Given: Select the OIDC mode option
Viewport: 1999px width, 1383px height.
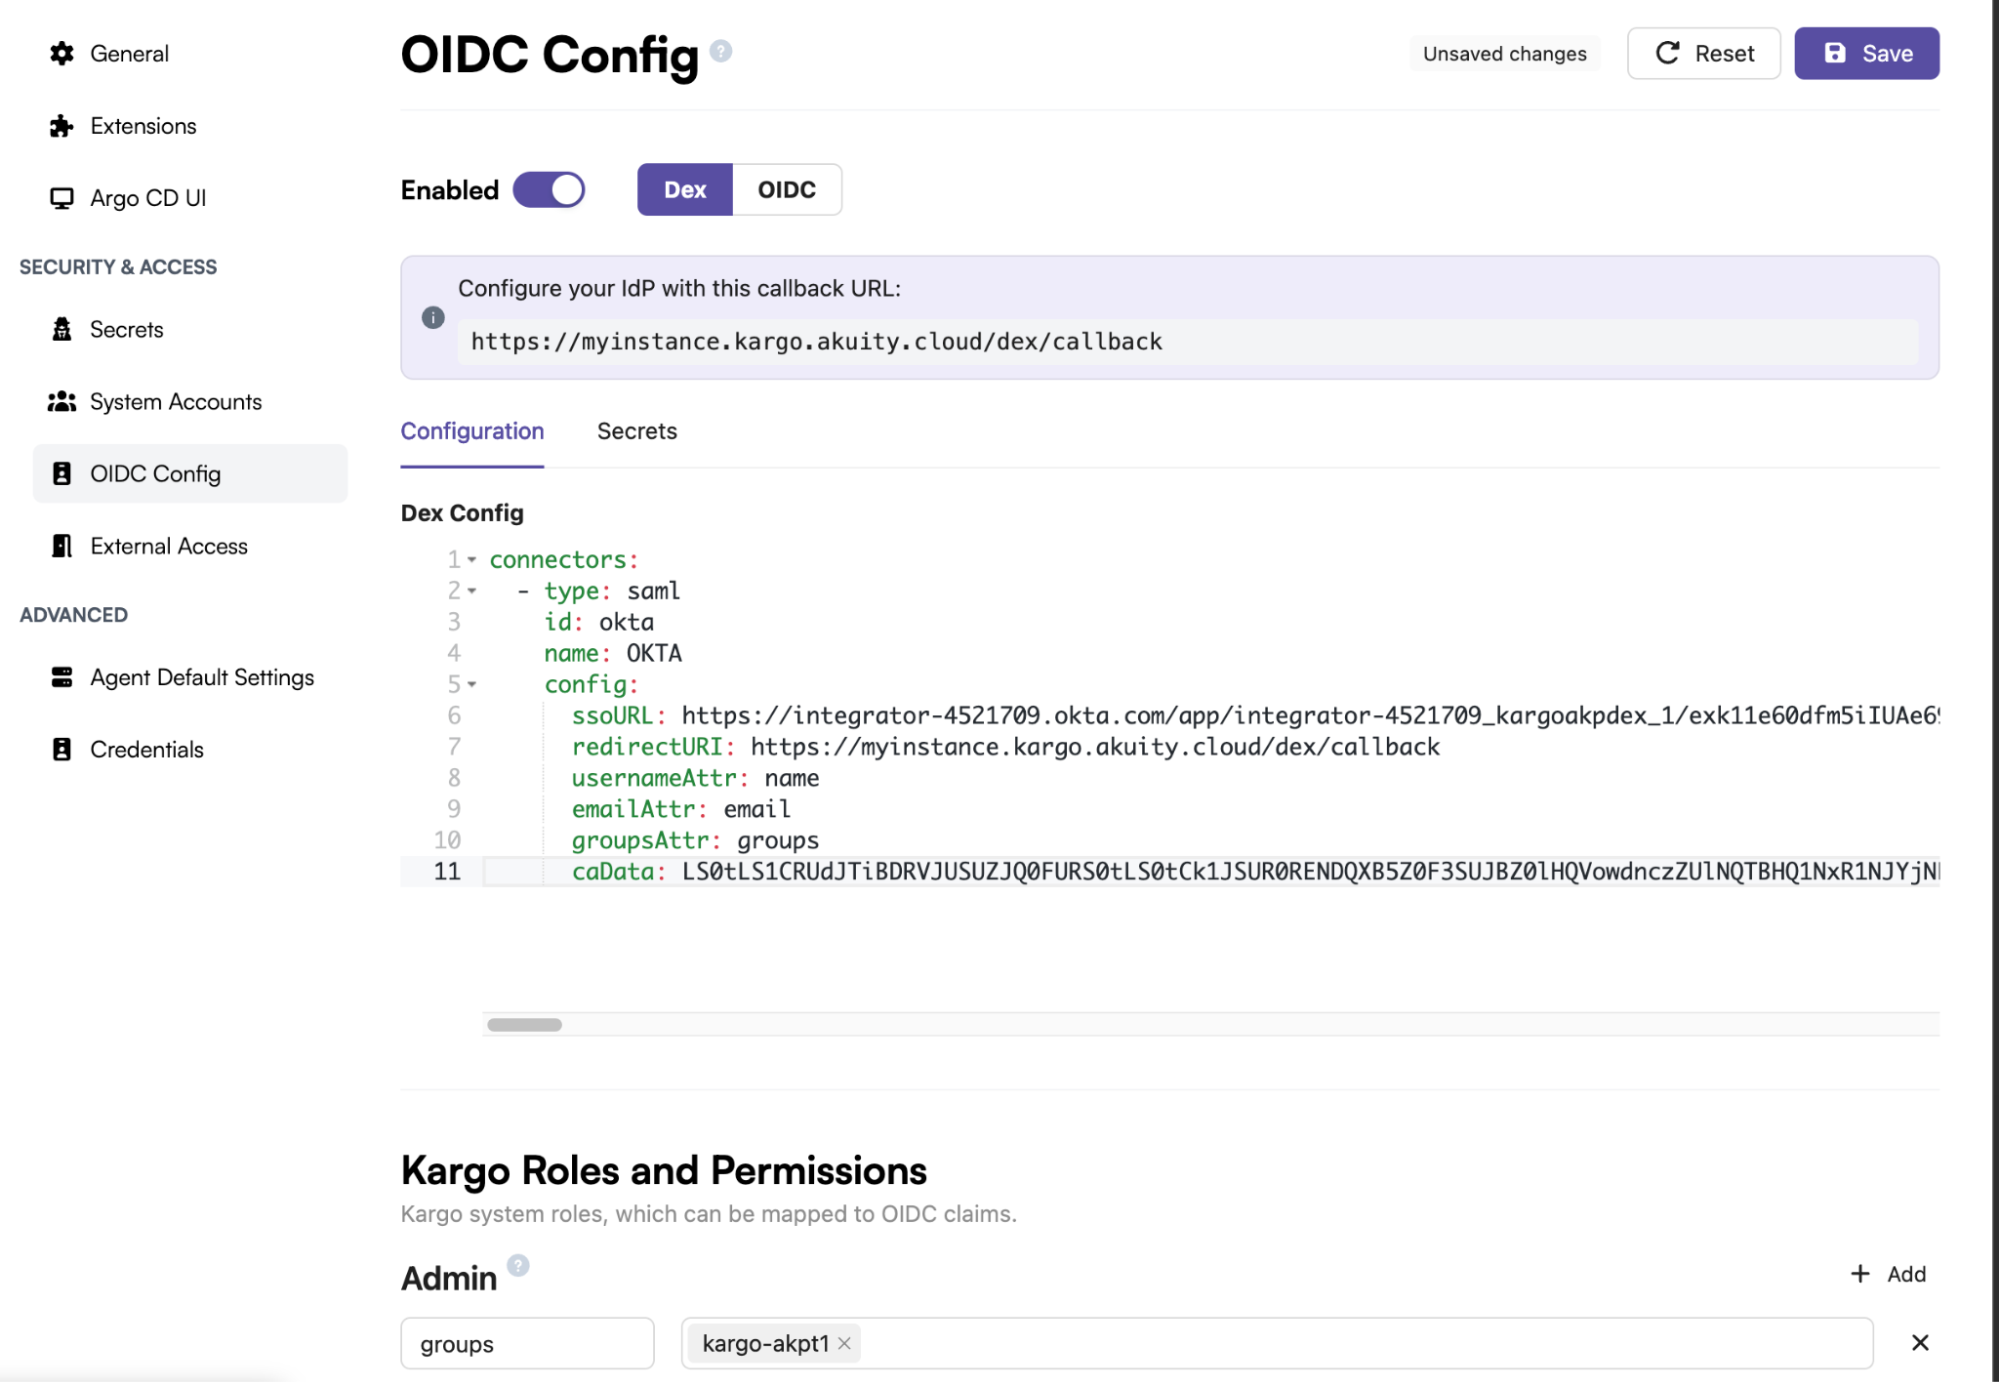Looking at the screenshot, I should coord(787,189).
